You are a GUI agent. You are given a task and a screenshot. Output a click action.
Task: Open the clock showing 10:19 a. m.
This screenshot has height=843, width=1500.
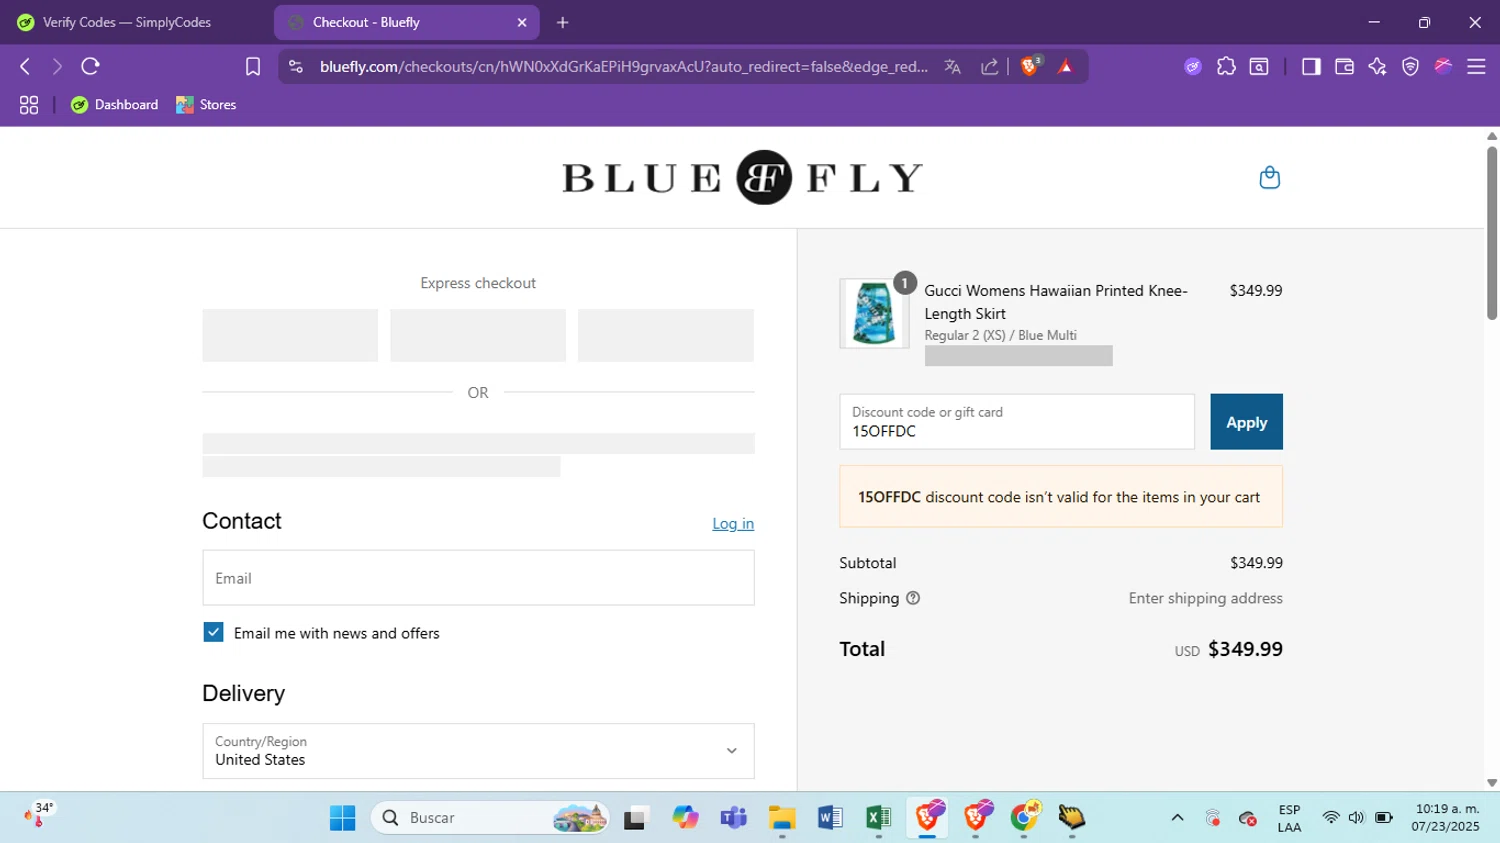point(1446,818)
